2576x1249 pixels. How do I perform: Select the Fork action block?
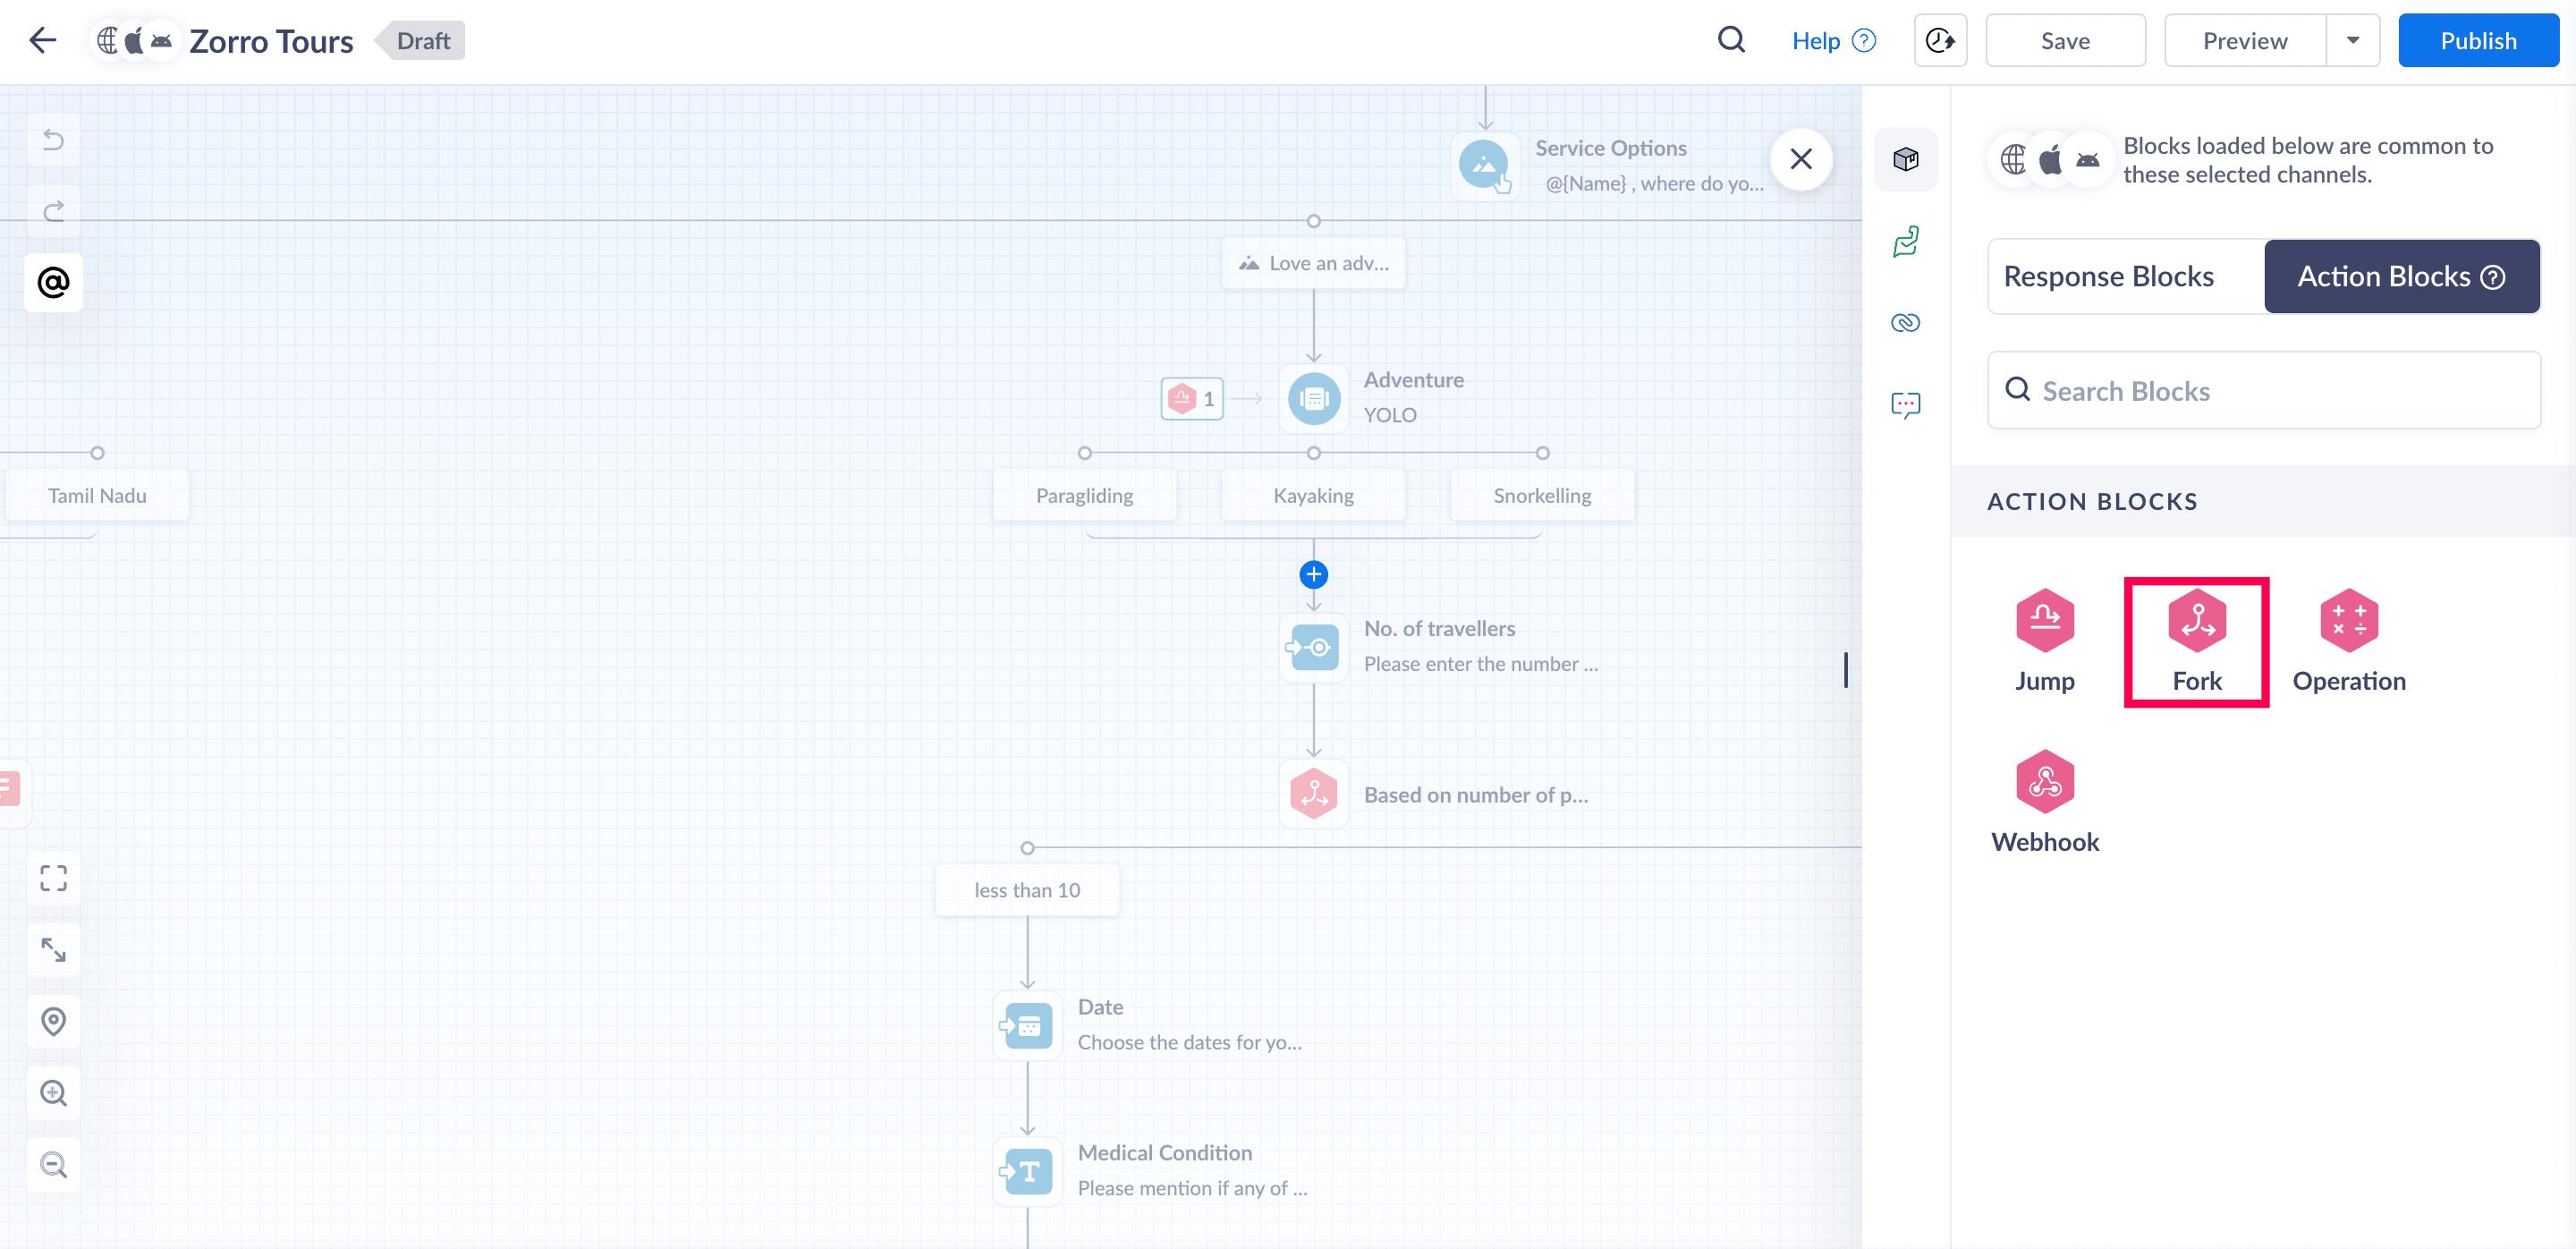(x=2196, y=640)
